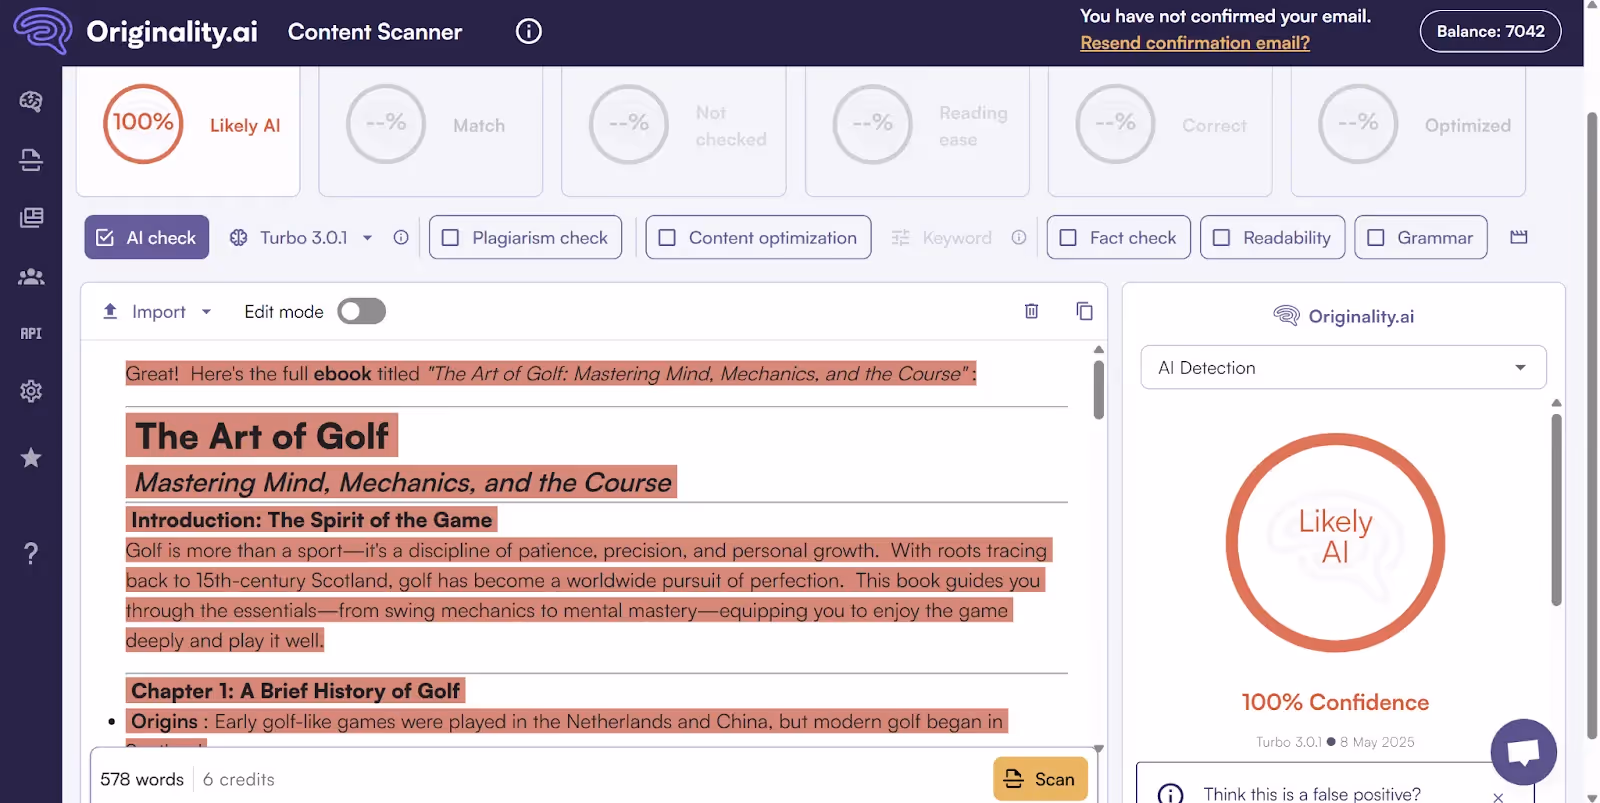Expand the Turbo 3.0.1 model dropdown

pyautogui.click(x=367, y=238)
